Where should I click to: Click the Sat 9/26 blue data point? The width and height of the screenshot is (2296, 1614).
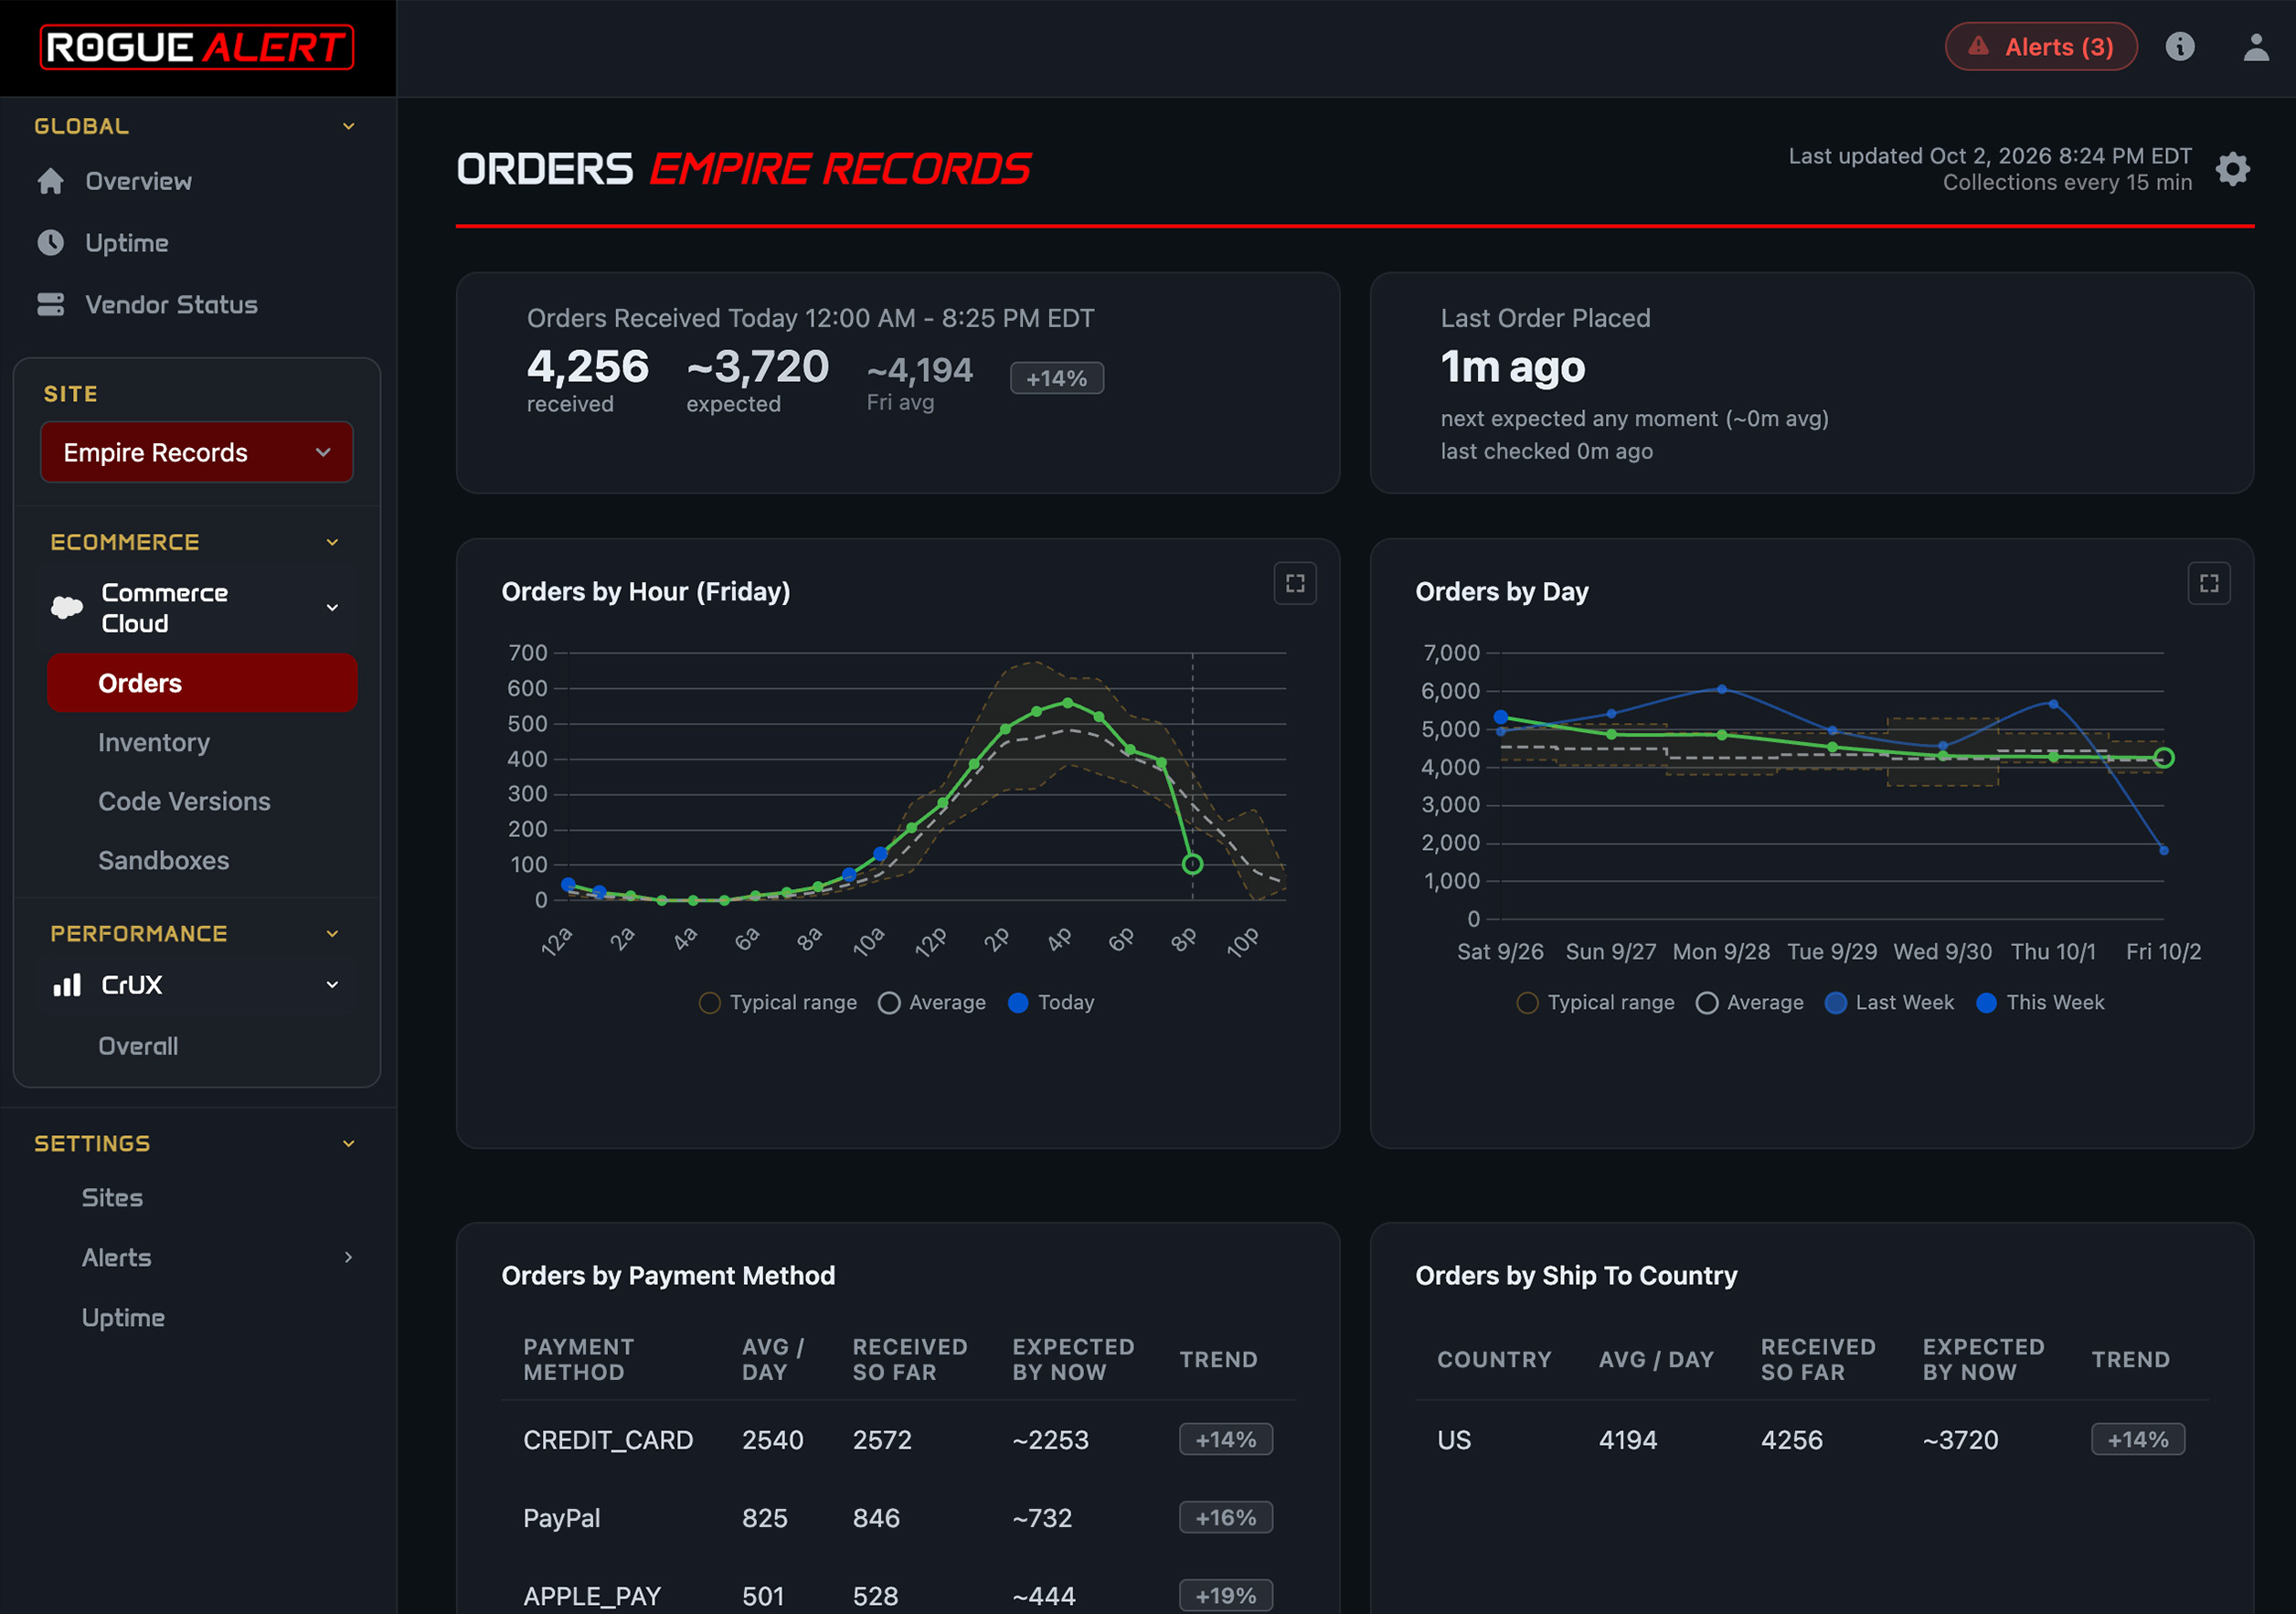tap(1500, 717)
